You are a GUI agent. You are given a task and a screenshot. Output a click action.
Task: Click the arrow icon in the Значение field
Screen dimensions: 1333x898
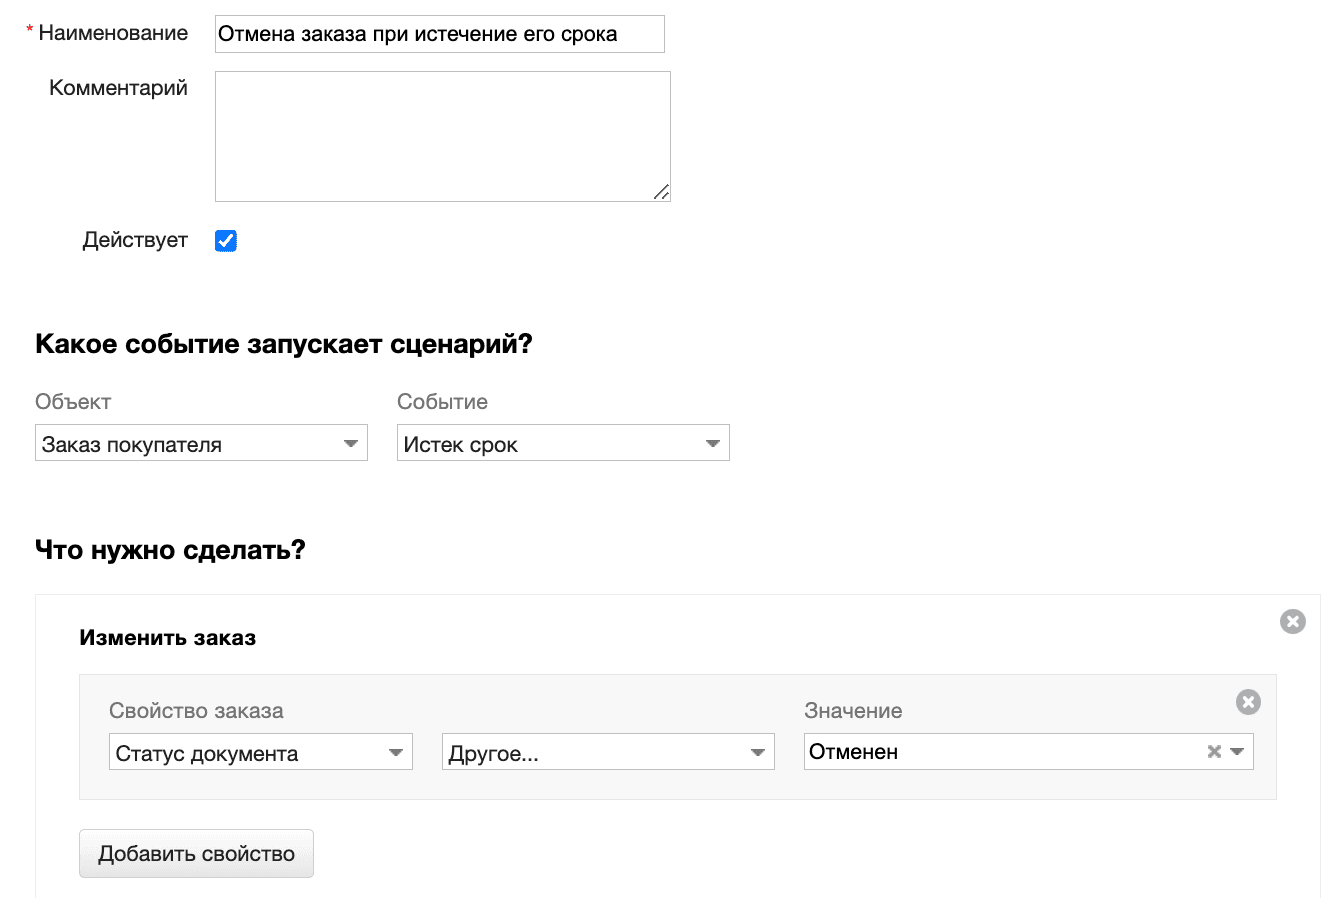point(1236,751)
